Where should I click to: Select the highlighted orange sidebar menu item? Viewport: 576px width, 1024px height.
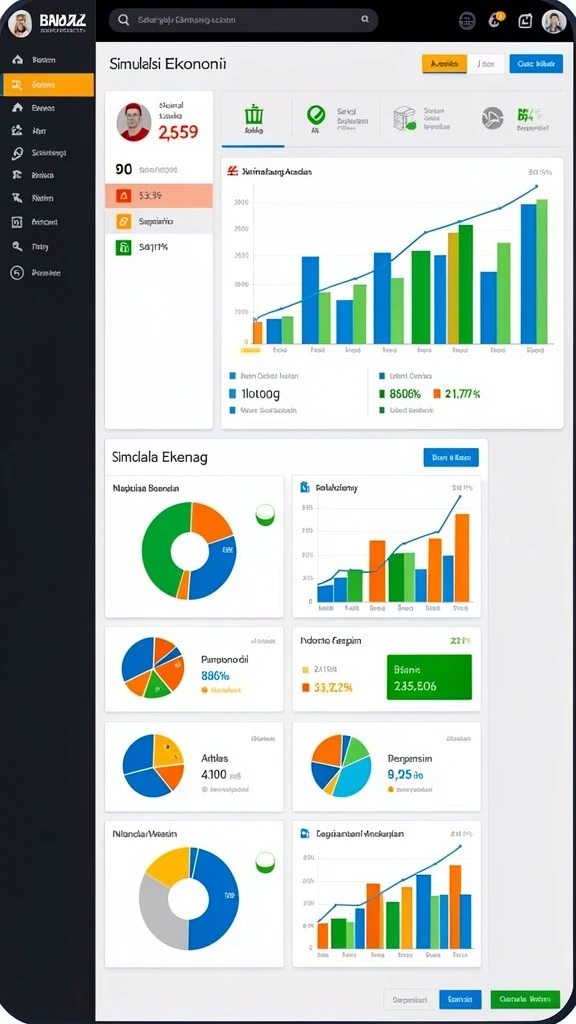(48, 85)
